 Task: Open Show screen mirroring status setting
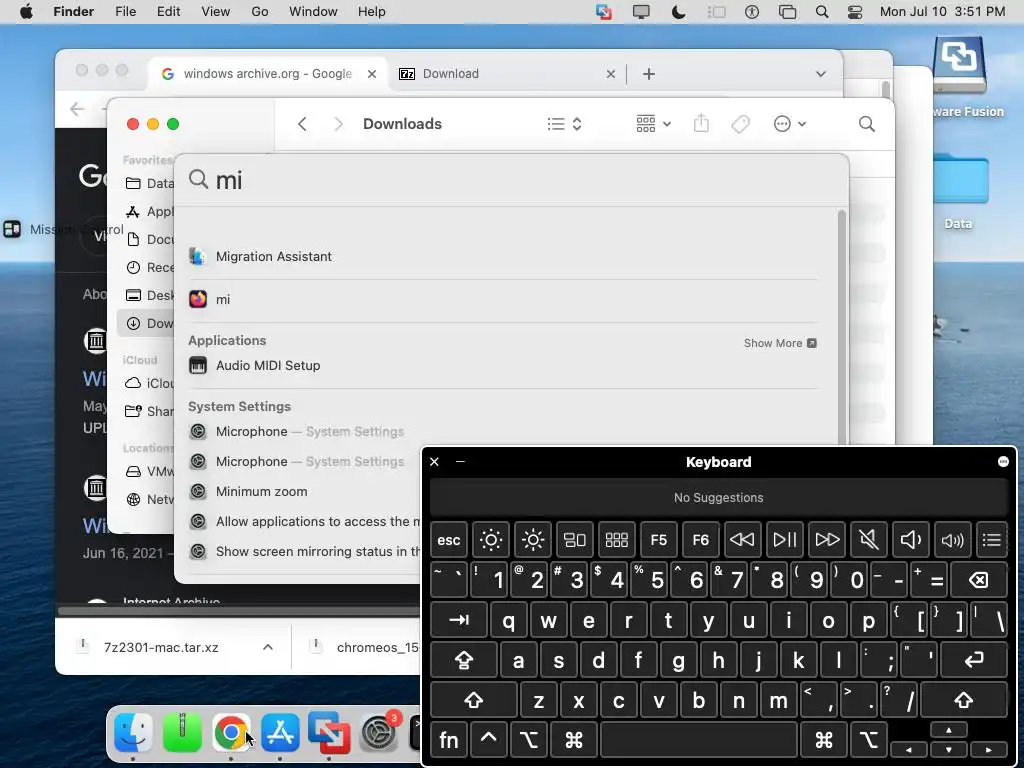(x=304, y=551)
